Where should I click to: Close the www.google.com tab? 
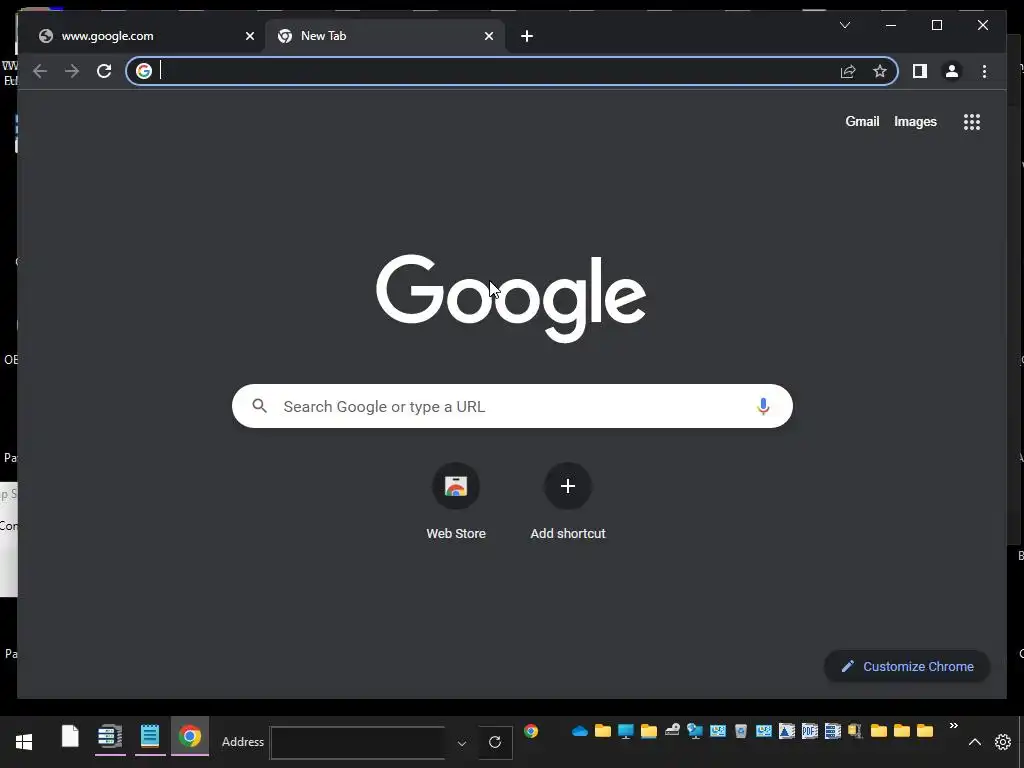click(249, 36)
